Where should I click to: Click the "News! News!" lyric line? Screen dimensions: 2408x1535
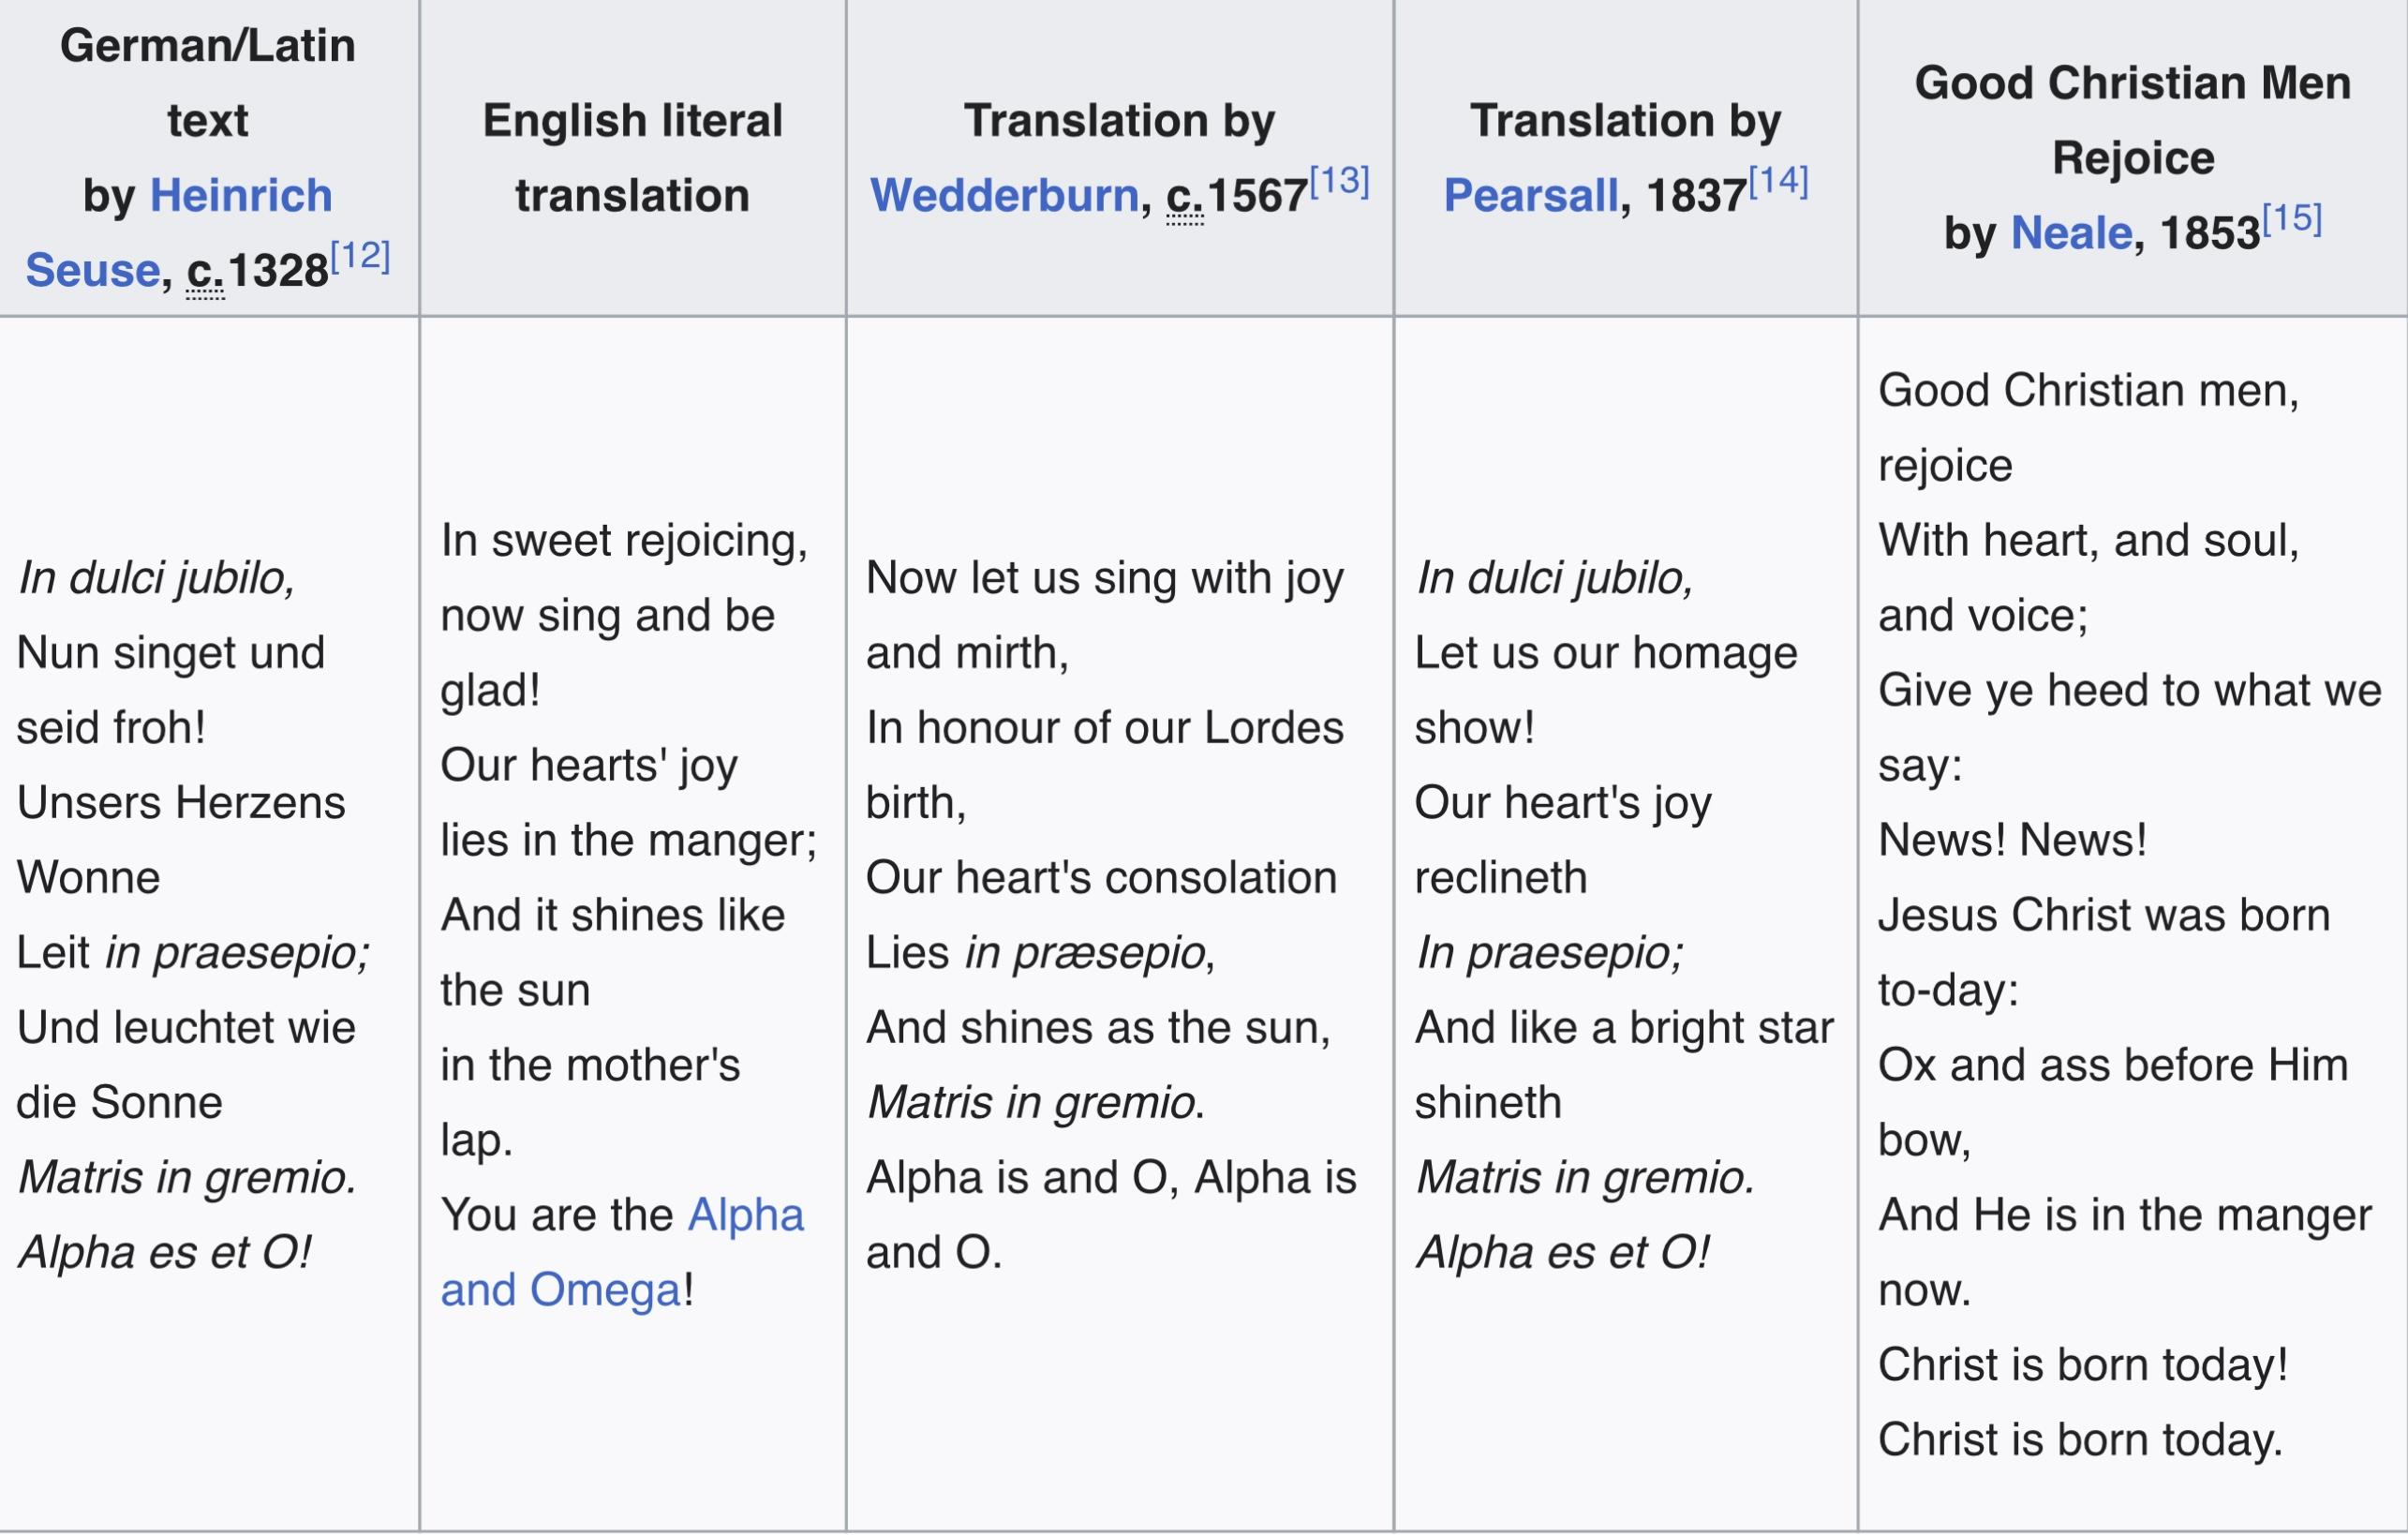pos(2012,840)
